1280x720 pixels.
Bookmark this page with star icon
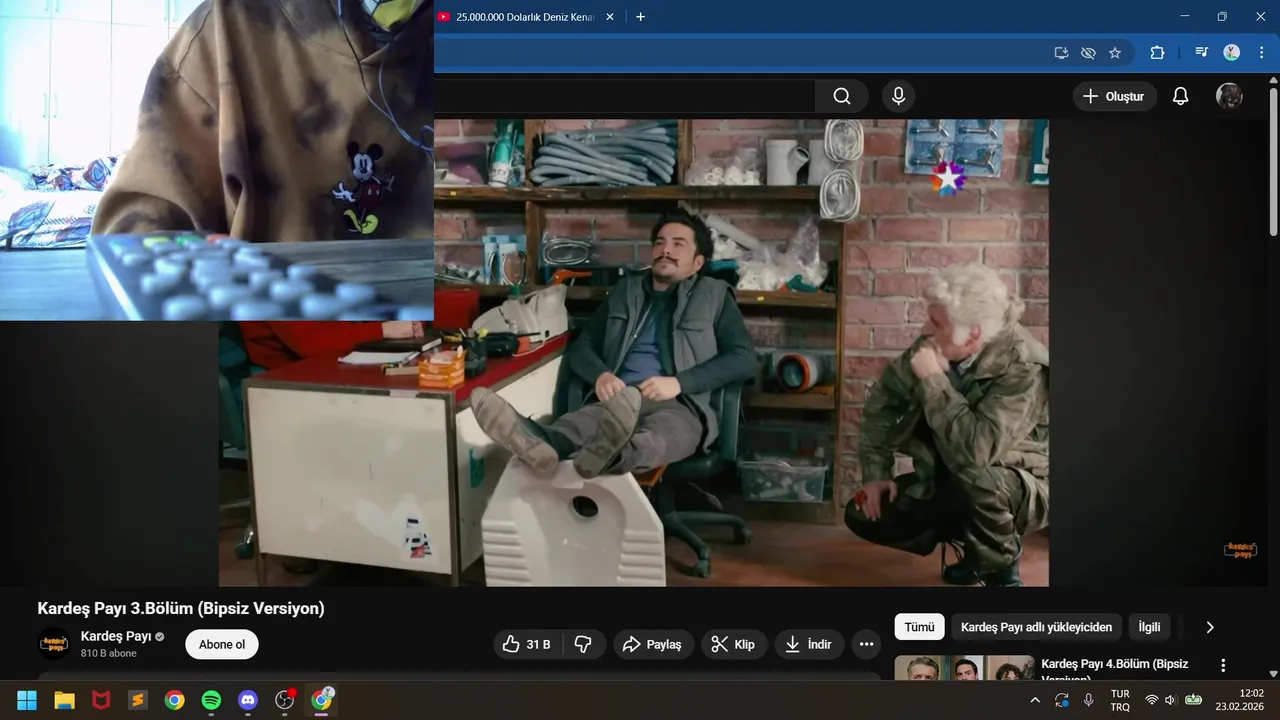(1115, 53)
